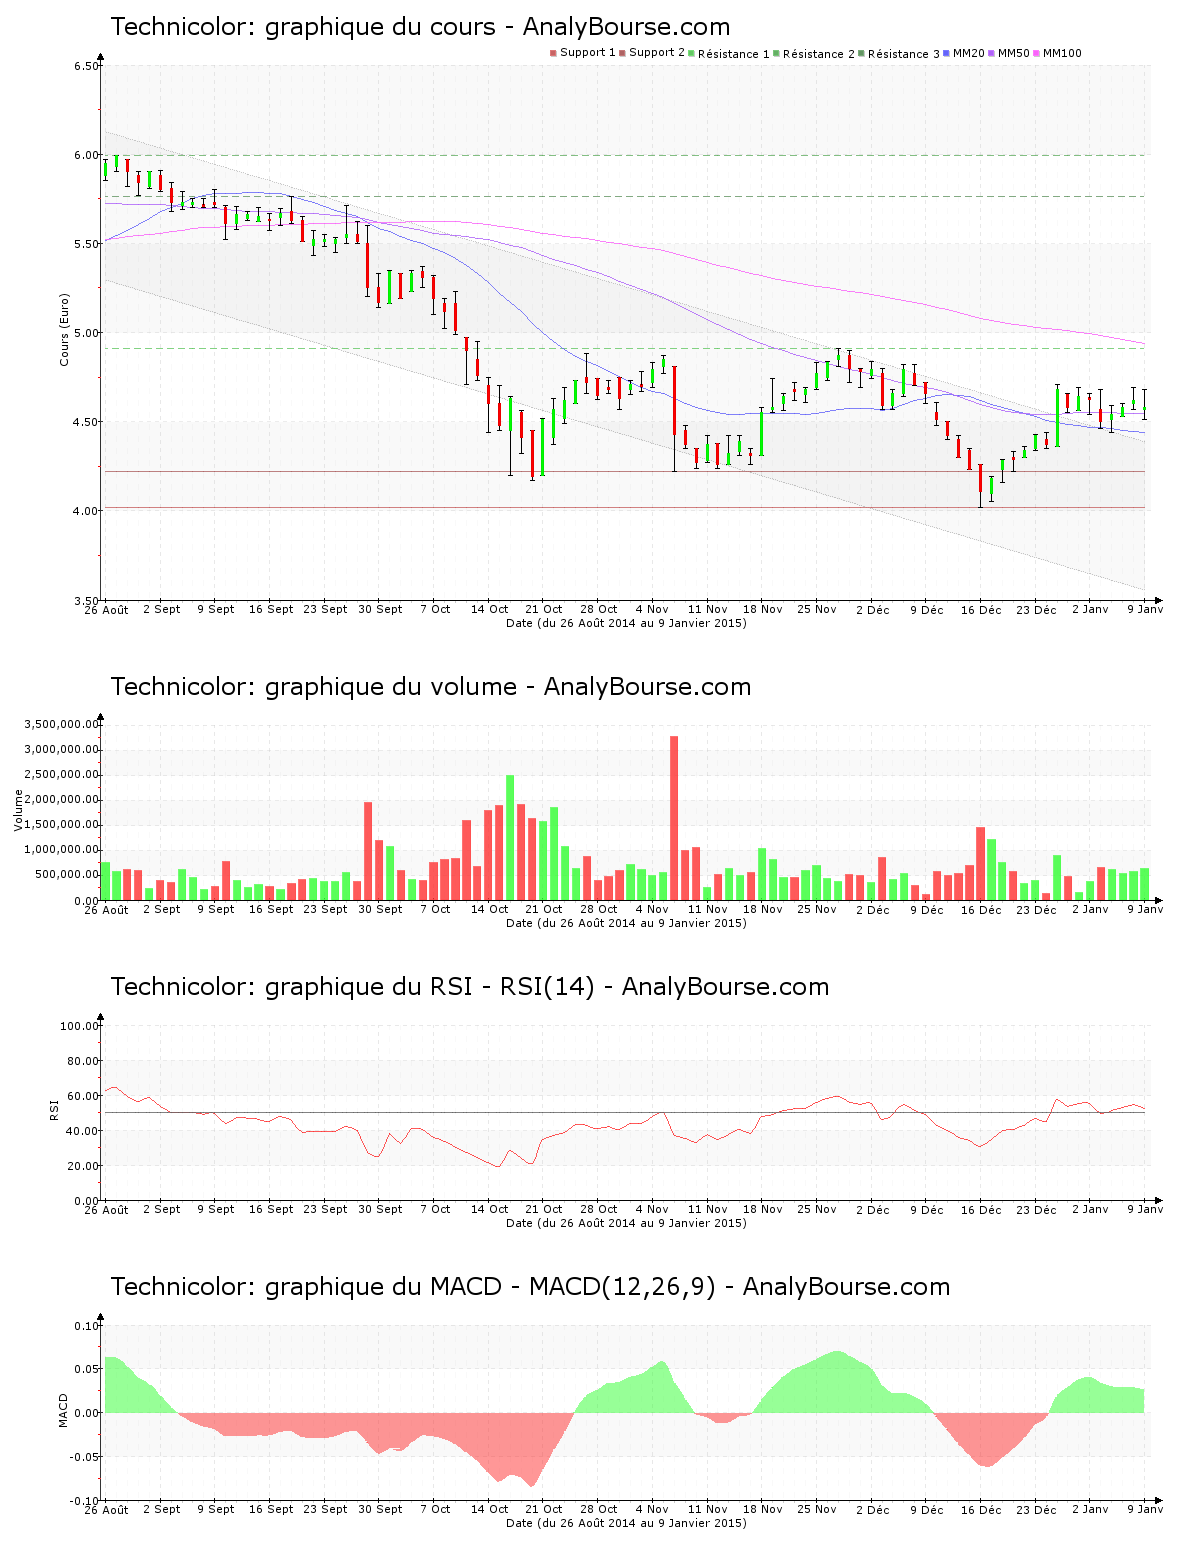Open AnalyBourse.com from the MACD chart title
Viewport: 1200px width, 1550px height.
coord(845,1288)
